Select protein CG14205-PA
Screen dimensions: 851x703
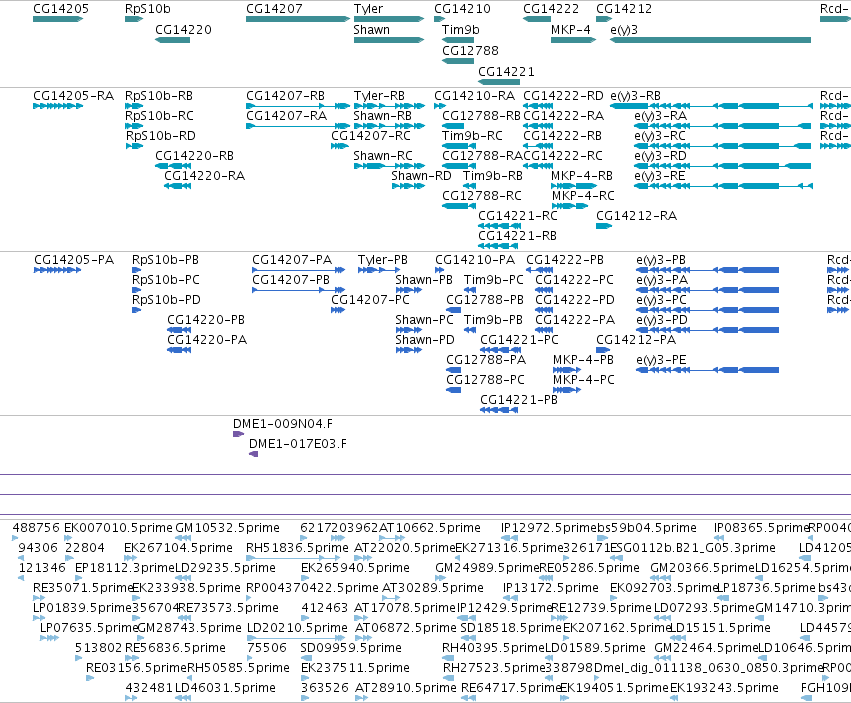coord(74,260)
